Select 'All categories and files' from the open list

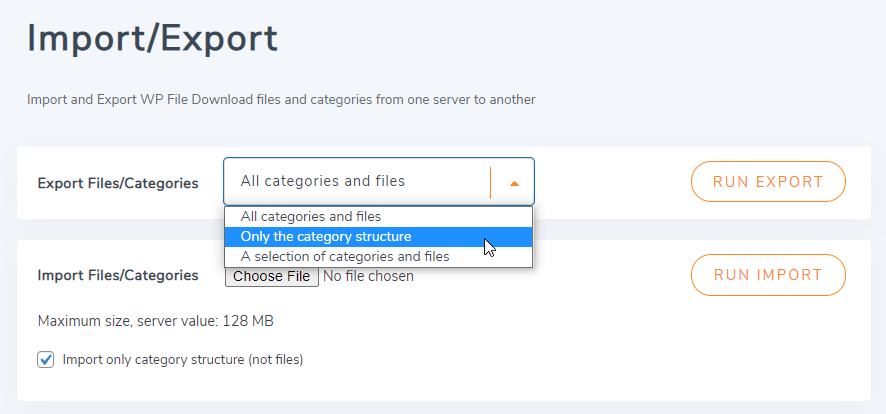click(x=310, y=216)
